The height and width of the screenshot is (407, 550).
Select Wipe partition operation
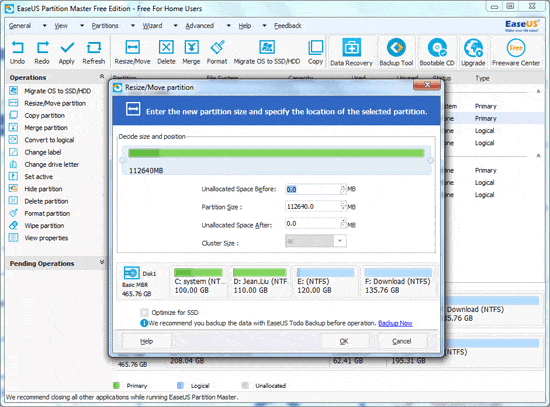tap(36, 226)
